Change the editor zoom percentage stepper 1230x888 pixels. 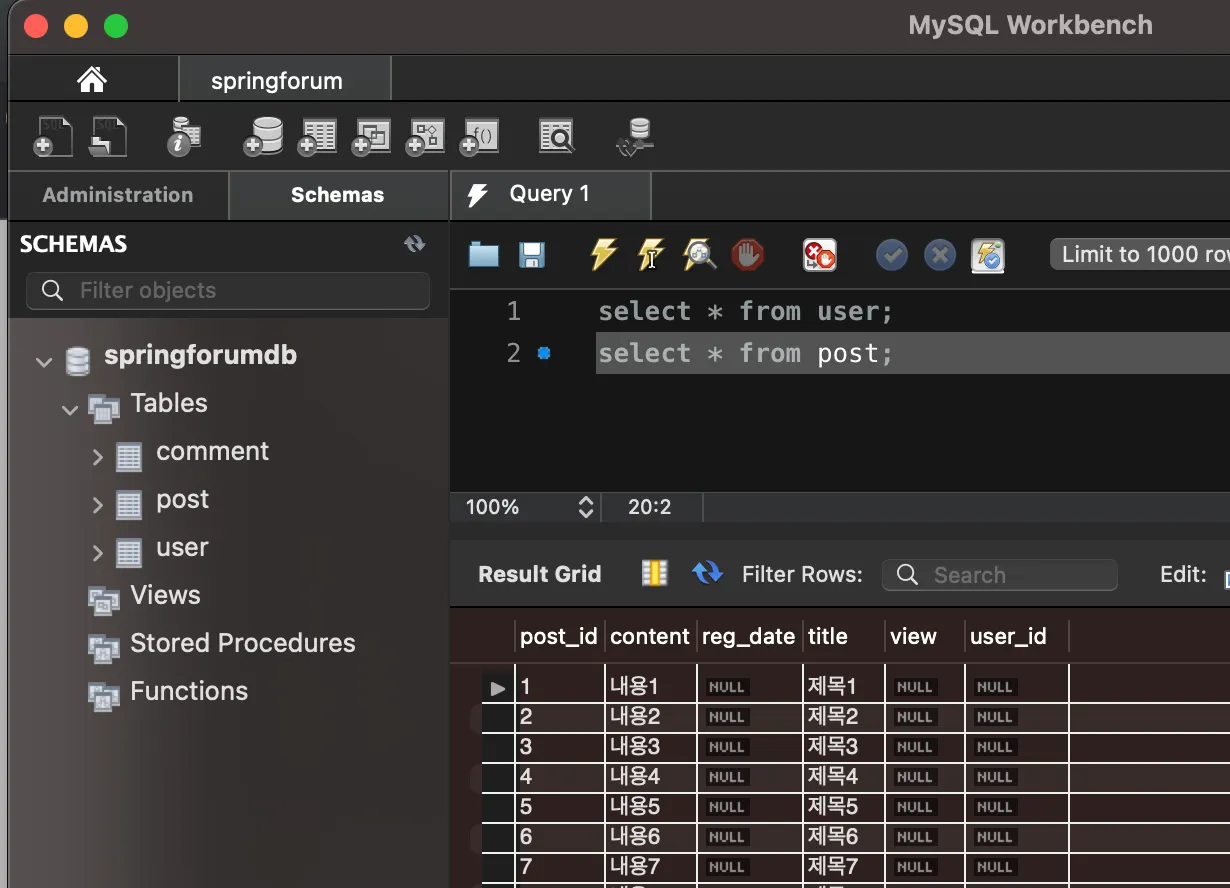point(586,507)
